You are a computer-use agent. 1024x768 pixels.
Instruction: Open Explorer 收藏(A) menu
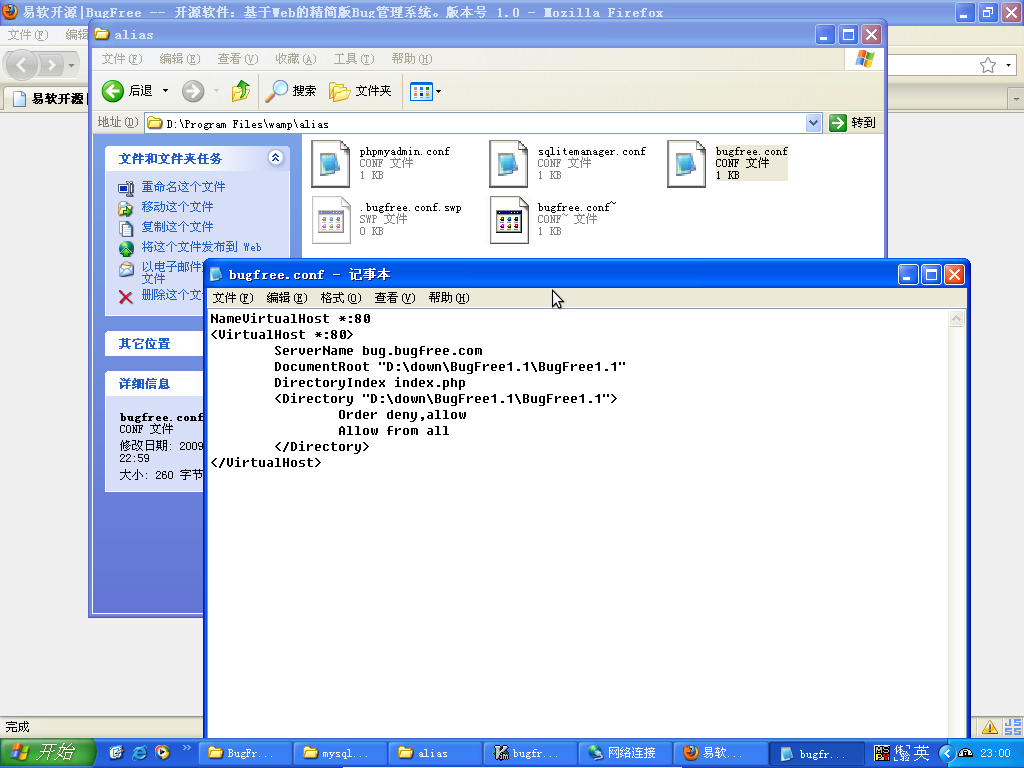click(296, 59)
